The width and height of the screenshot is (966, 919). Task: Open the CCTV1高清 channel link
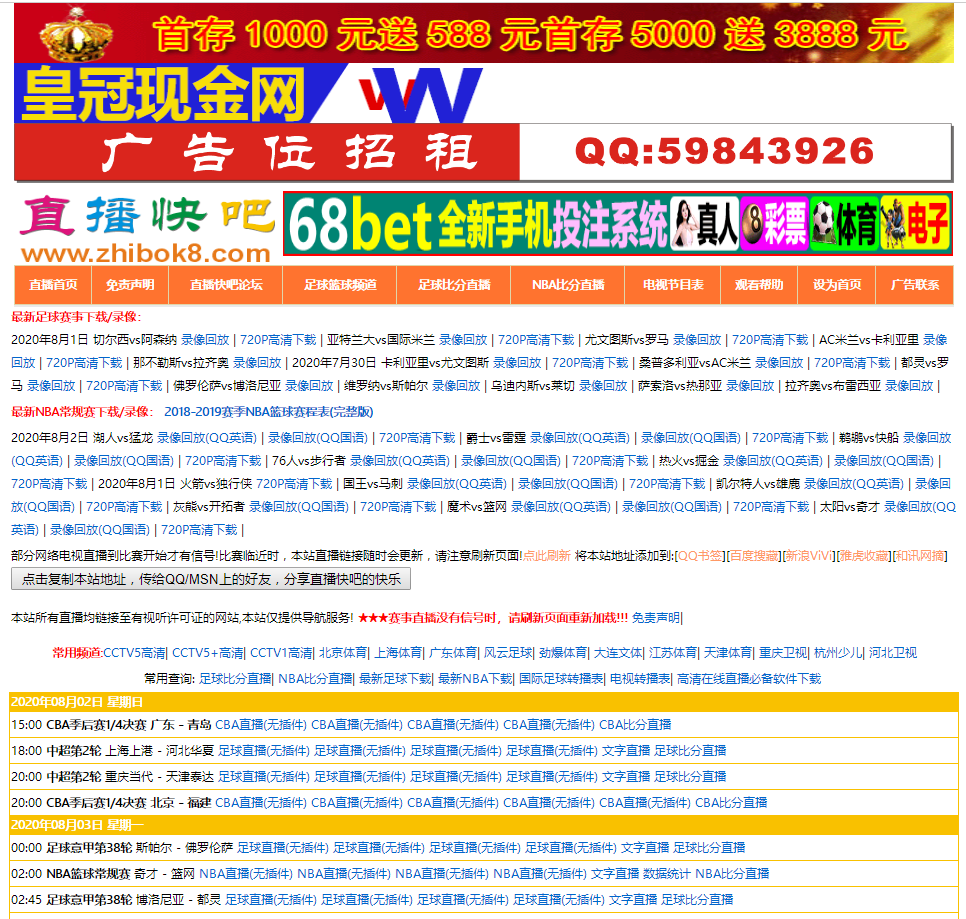(x=282, y=653)
